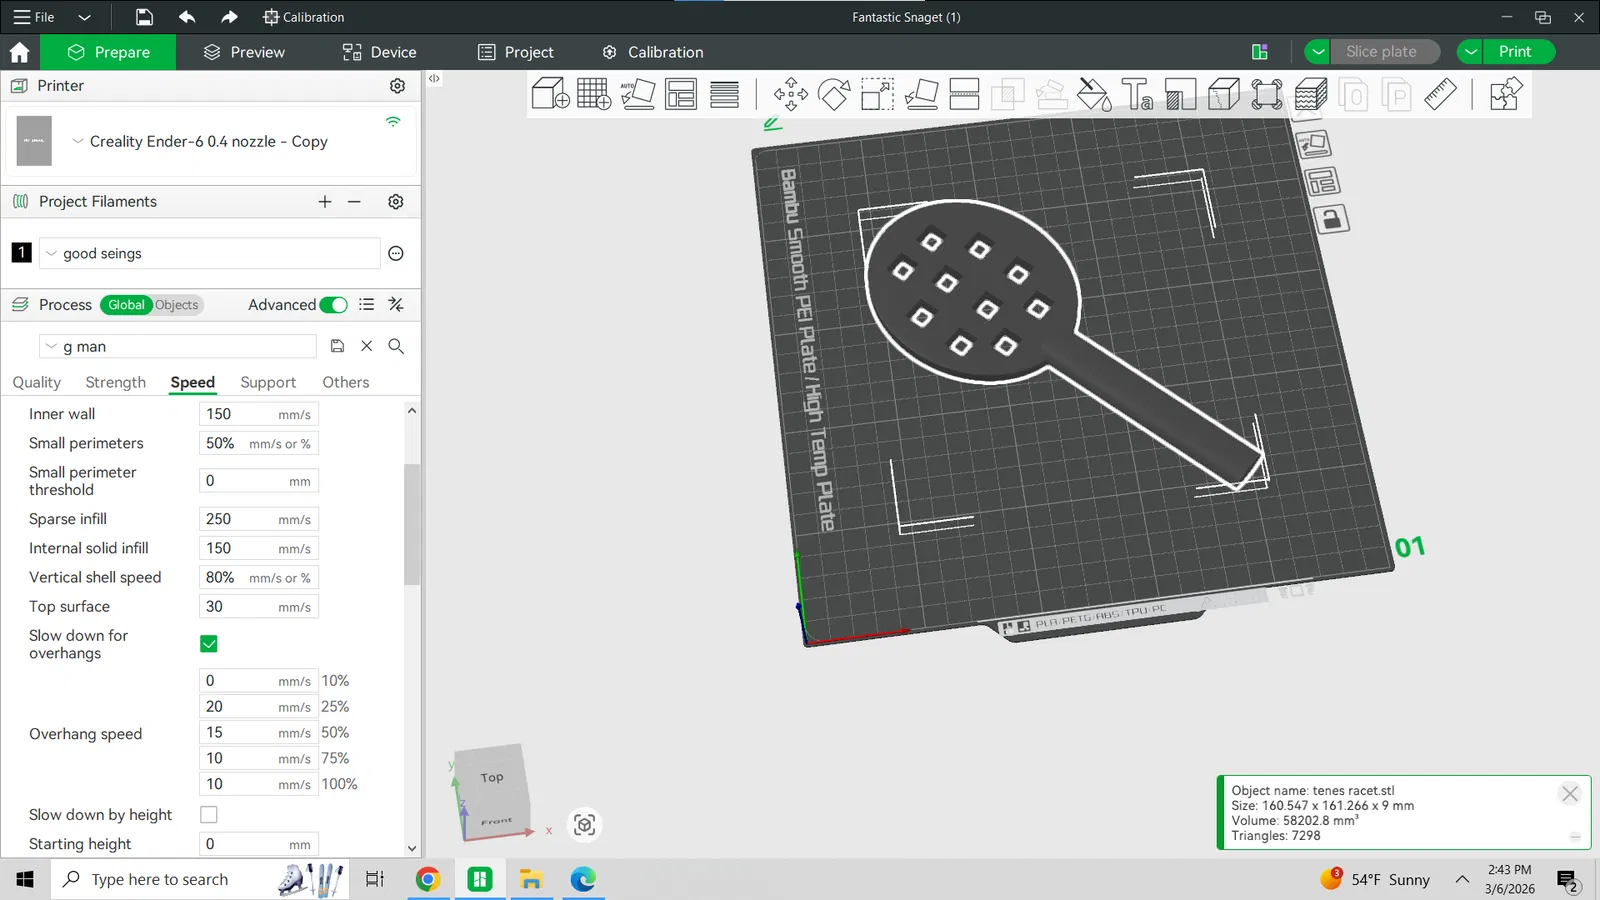Select the Move tool

pyautogui.click(x=790, y=94)
